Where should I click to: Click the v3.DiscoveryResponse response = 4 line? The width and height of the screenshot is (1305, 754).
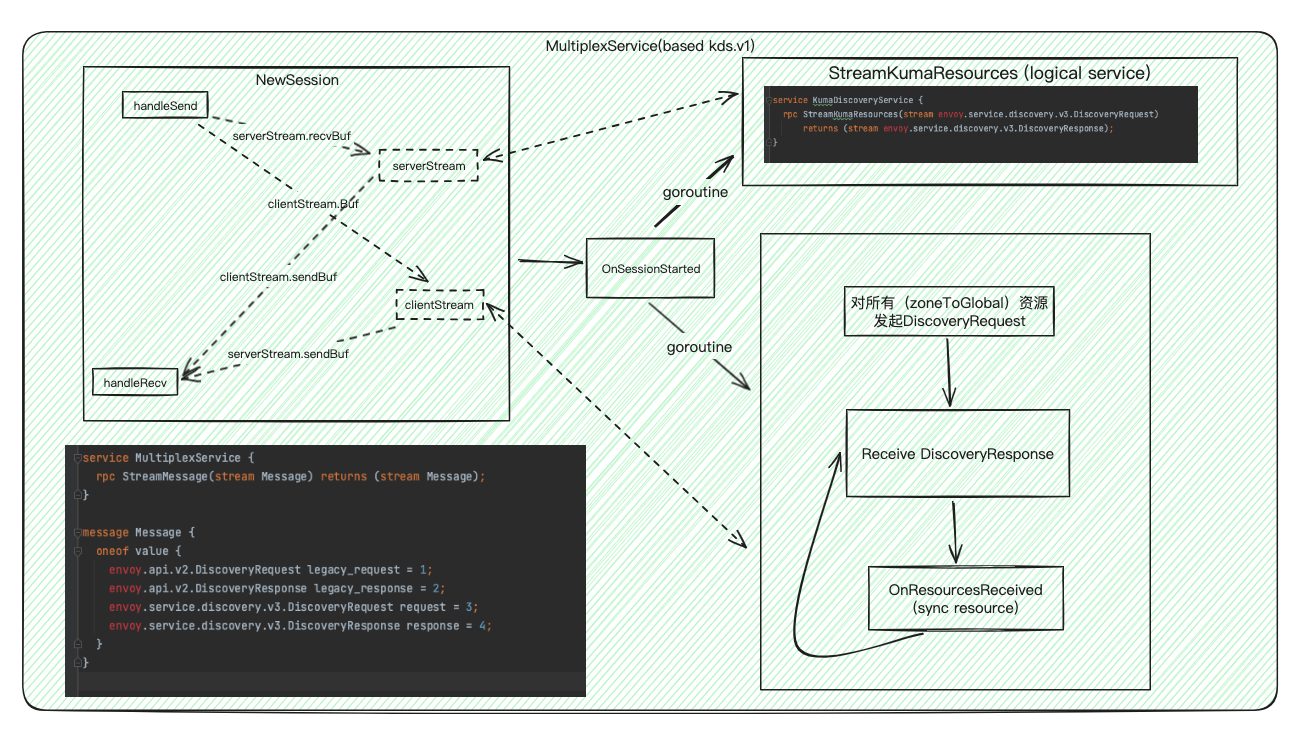(300, 626)
